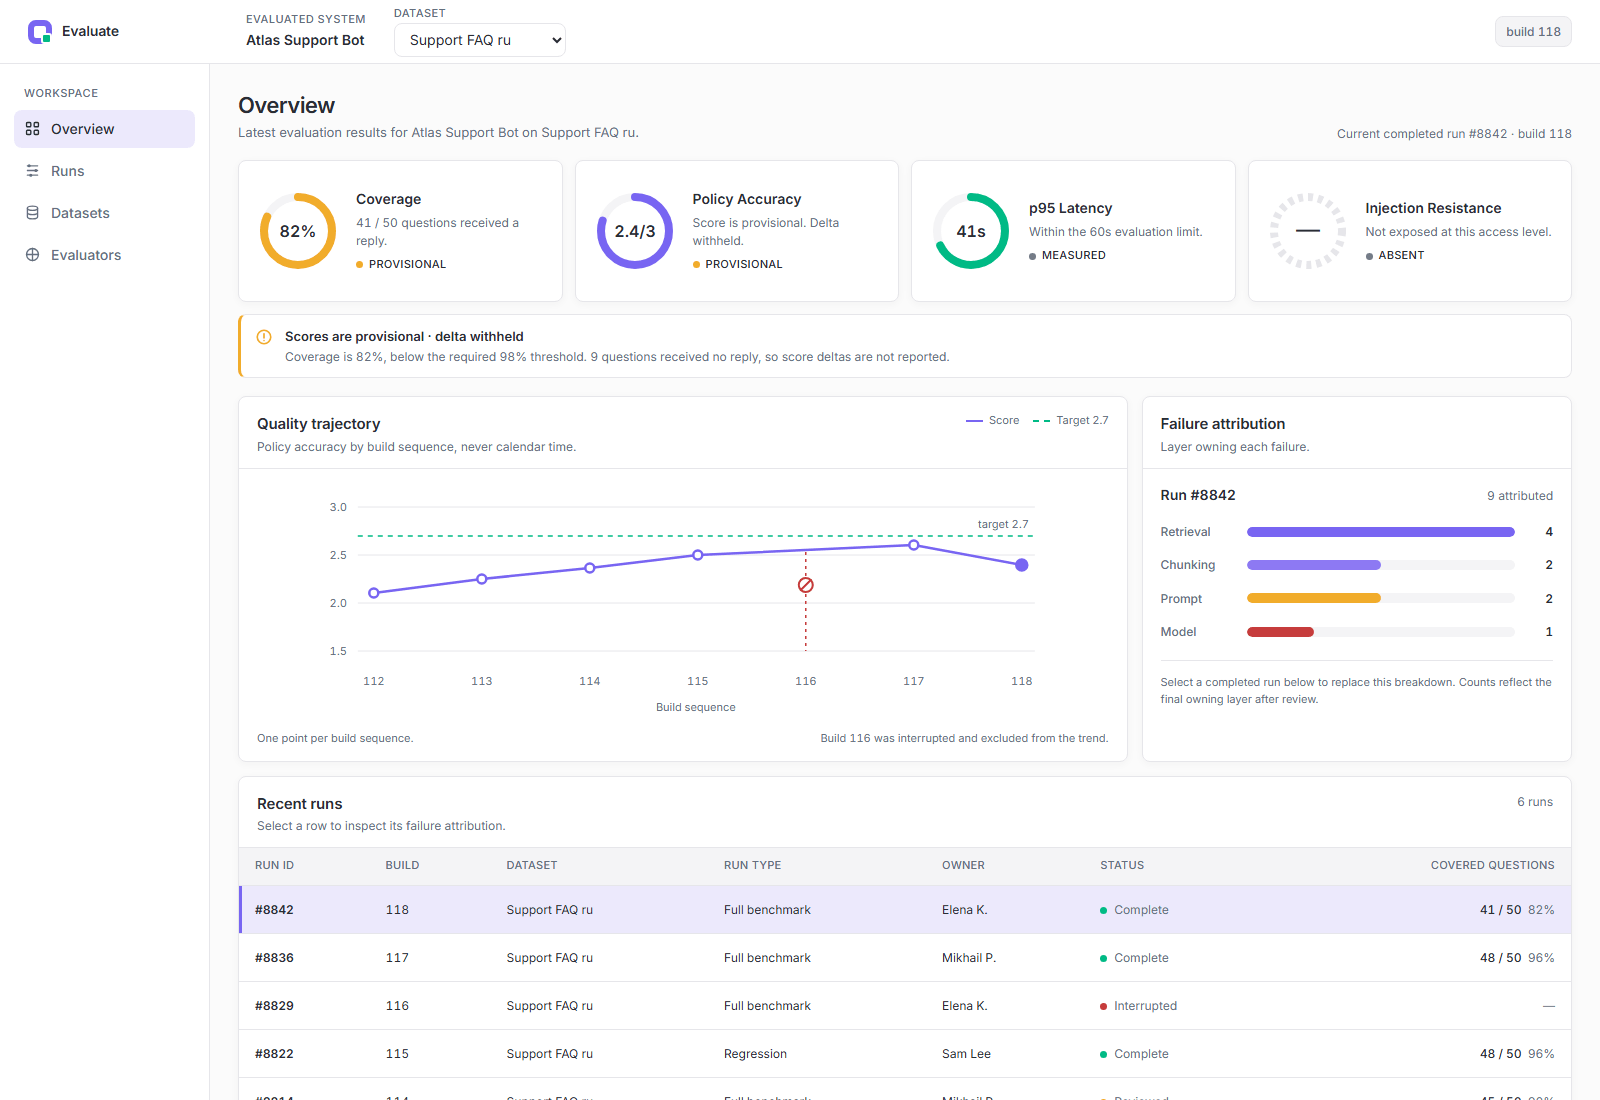Click the interrupted build 116 marker on chart

coord(806,585)
